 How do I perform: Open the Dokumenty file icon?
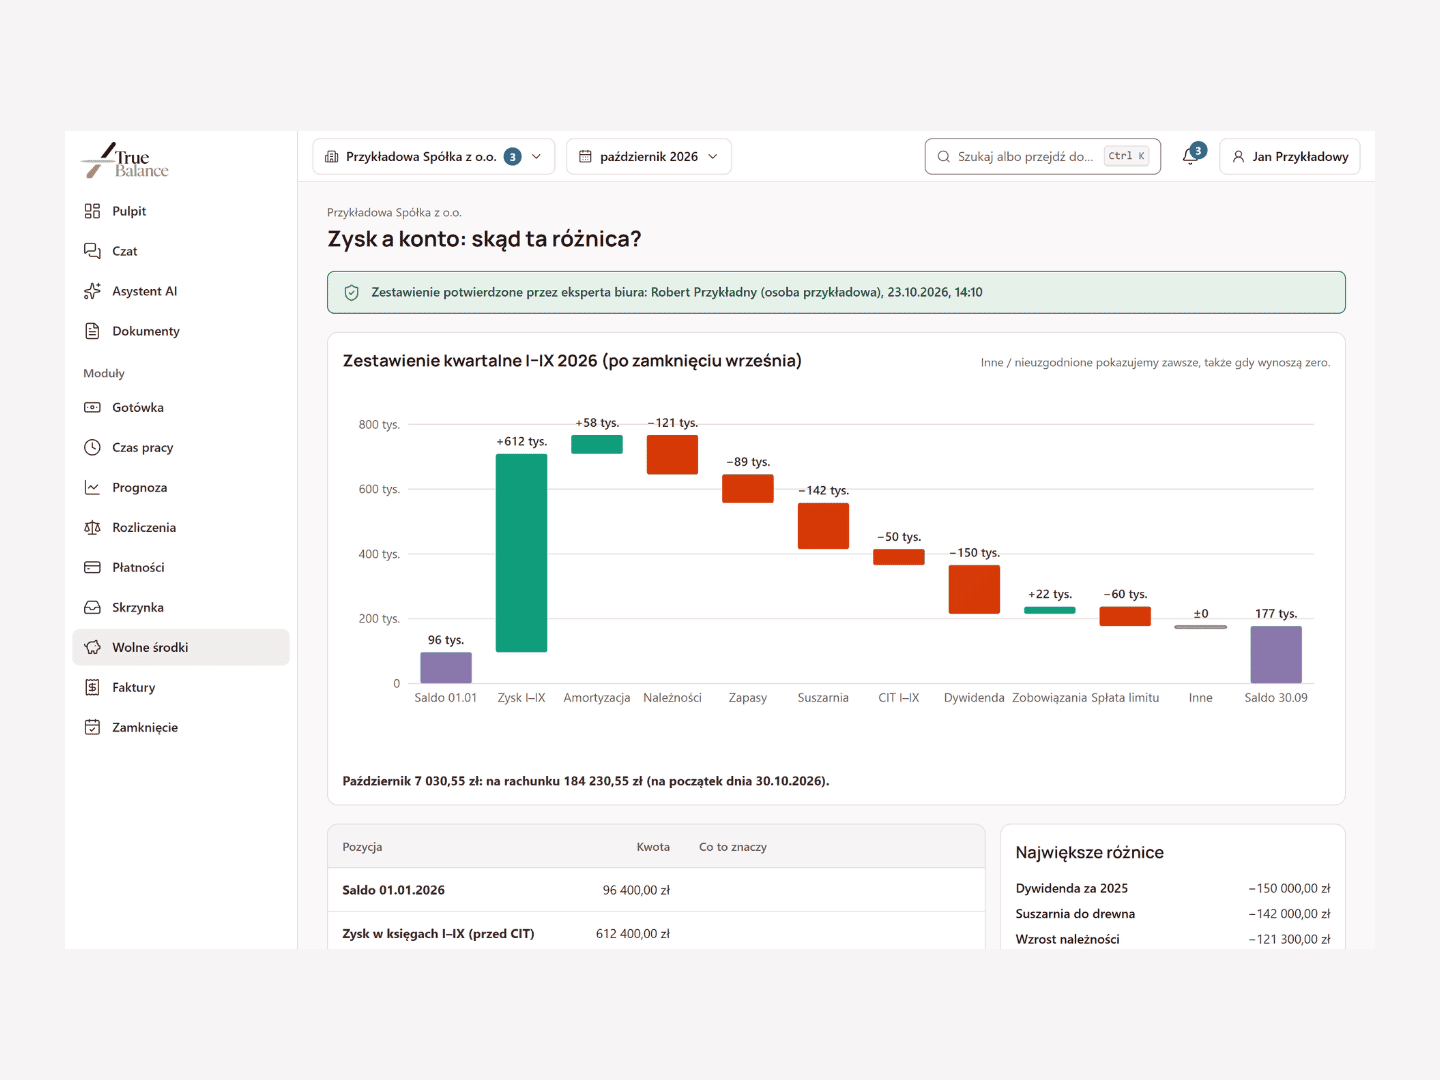point(92,331)
